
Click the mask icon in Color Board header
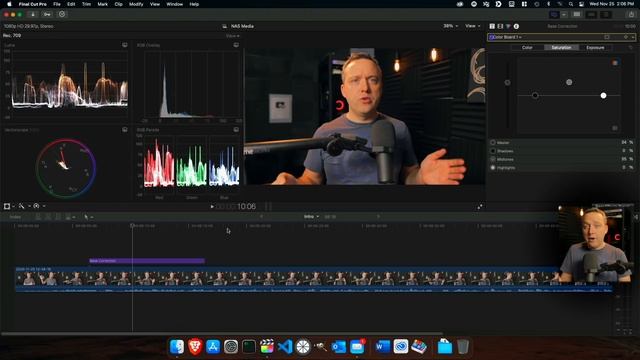607,37
